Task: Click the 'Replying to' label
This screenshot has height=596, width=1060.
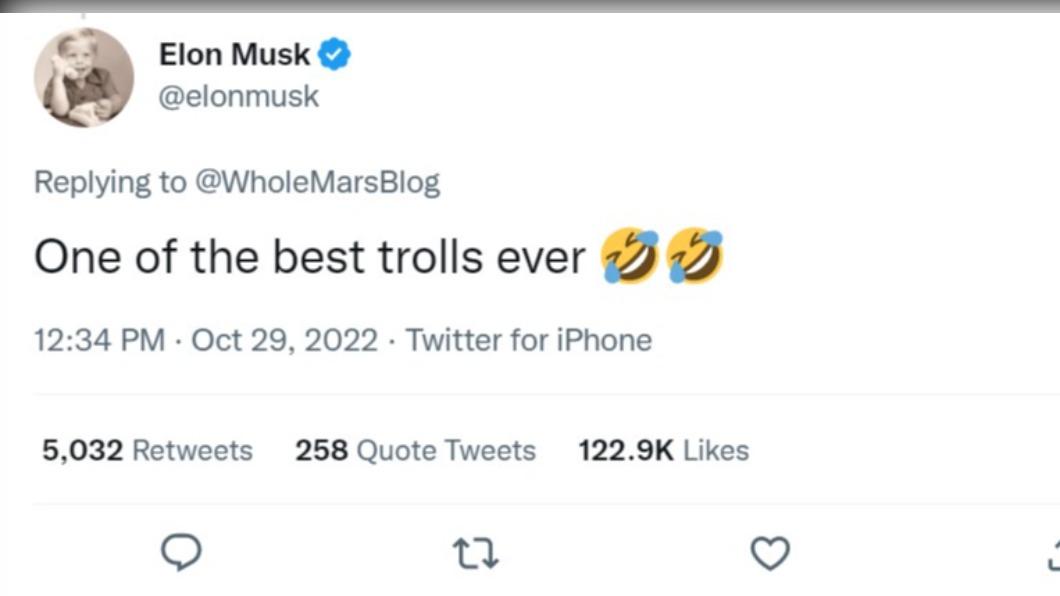Action: (110, 182)
